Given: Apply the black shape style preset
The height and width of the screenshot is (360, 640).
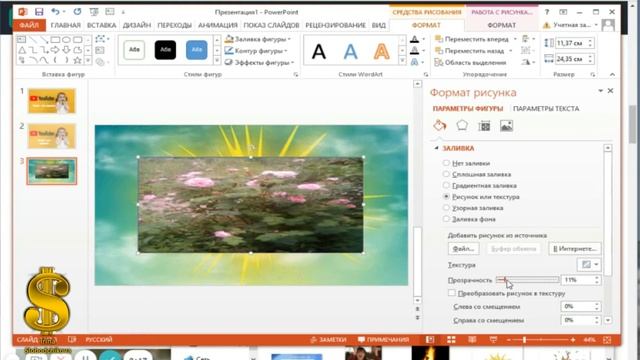Looking at the screenshot, I should pyautogui.click(x=165, y=50).
